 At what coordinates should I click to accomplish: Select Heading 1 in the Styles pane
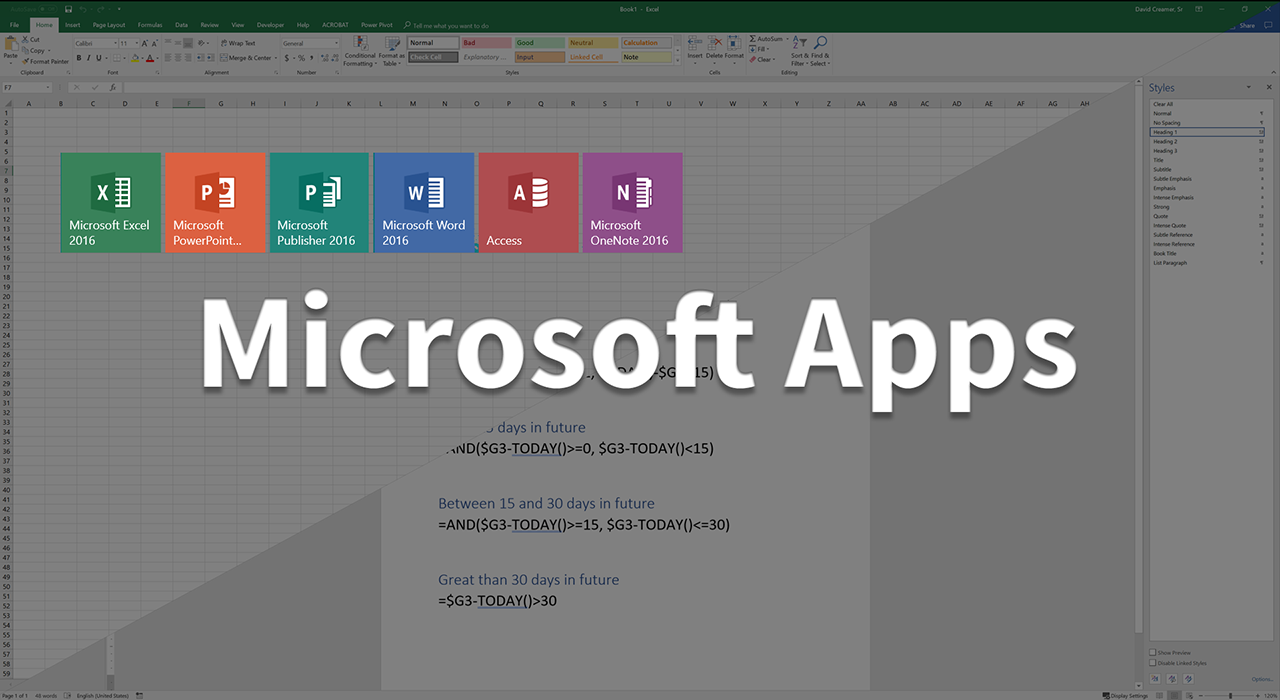(1208, 132)
